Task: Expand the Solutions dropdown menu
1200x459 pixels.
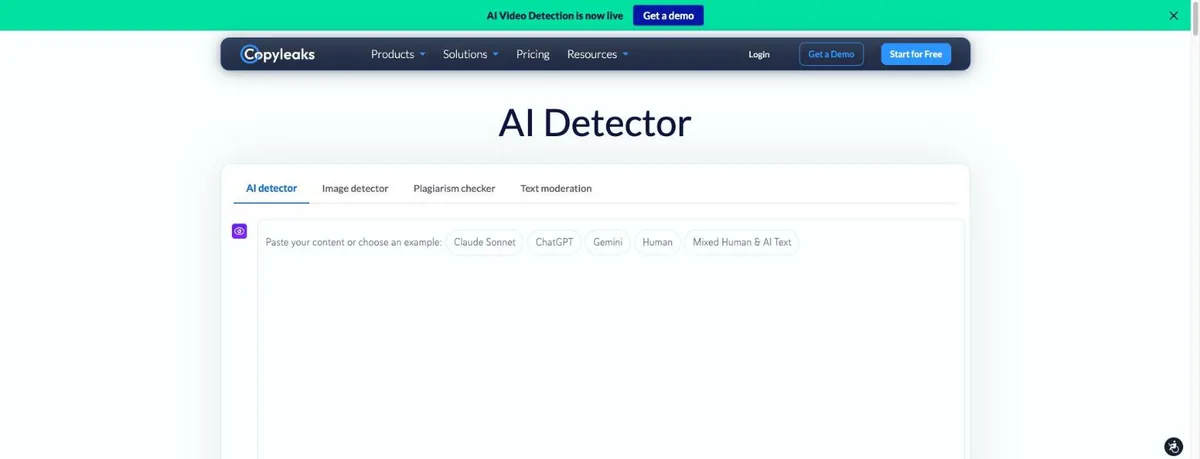Action: pos(471,54)
